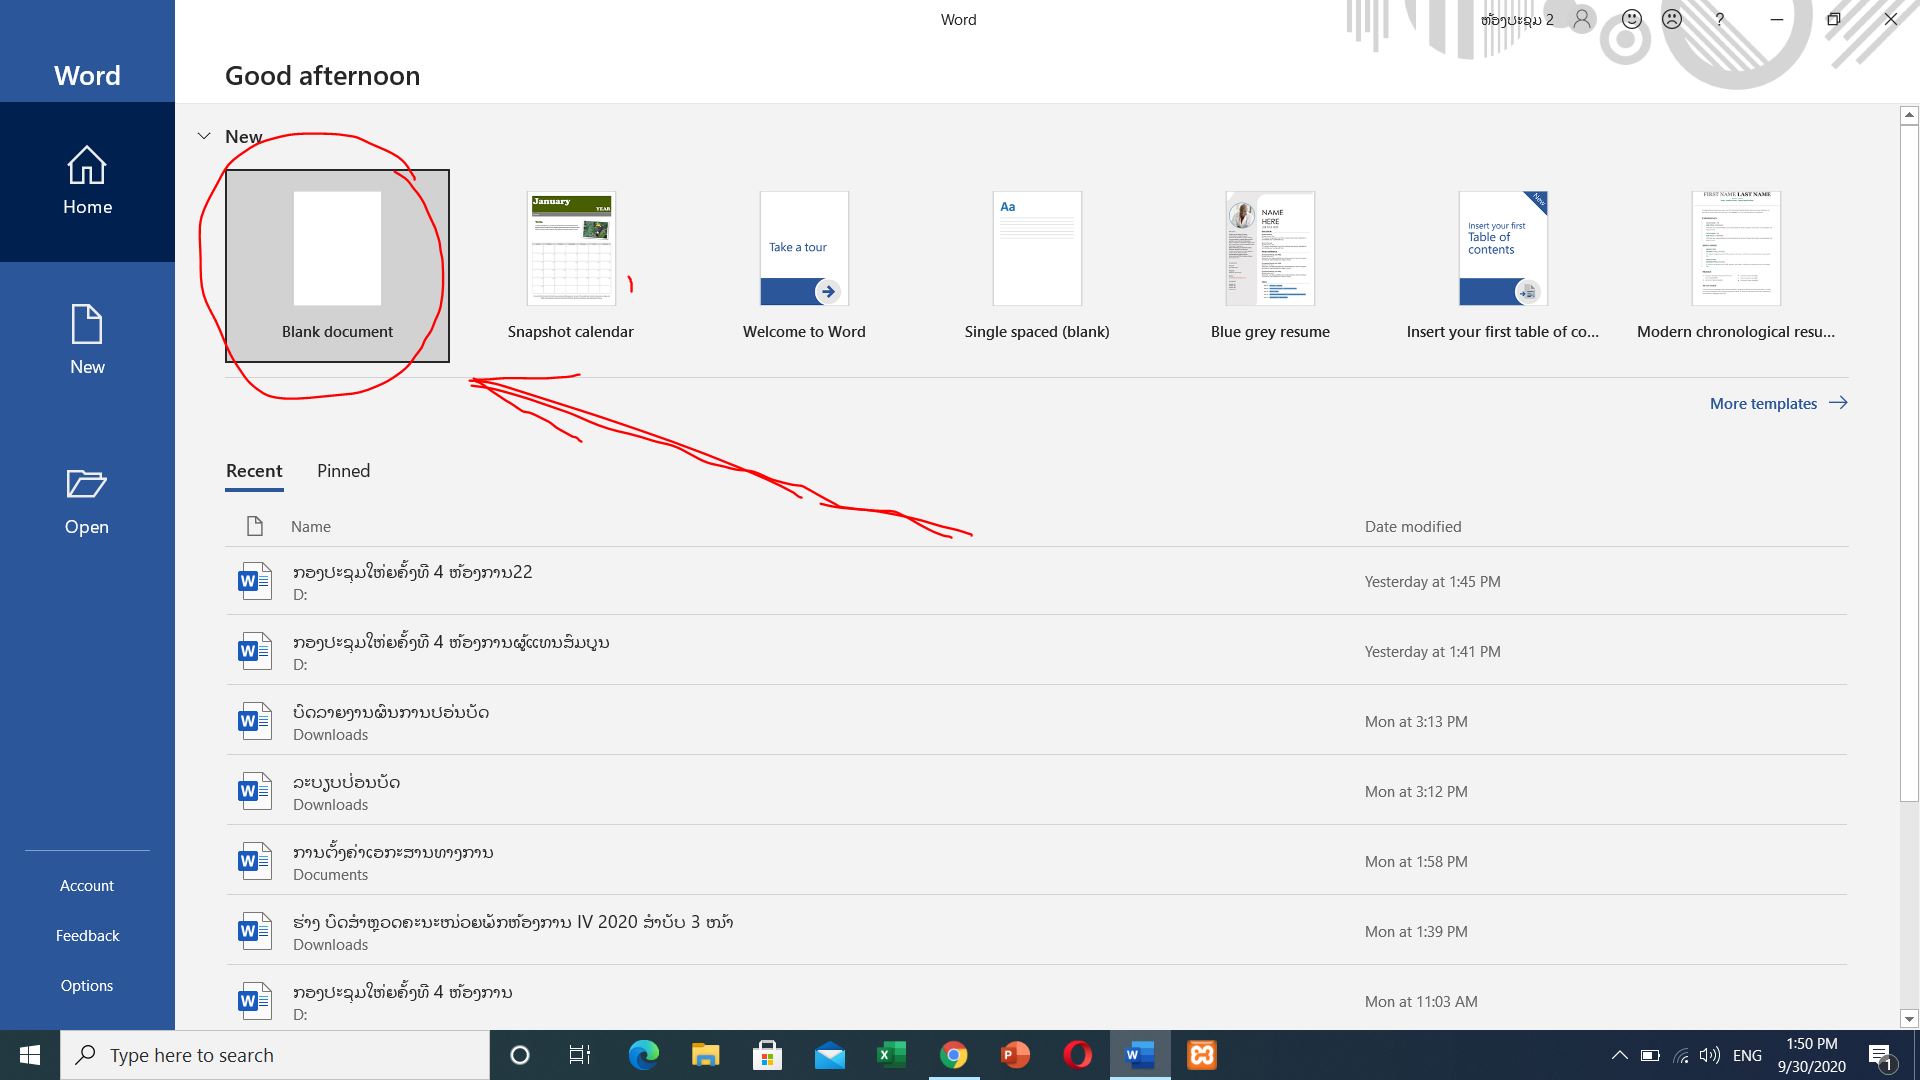The image size is (1920, 1080).
Task: Change ENG input language
Action: 1747,1055
